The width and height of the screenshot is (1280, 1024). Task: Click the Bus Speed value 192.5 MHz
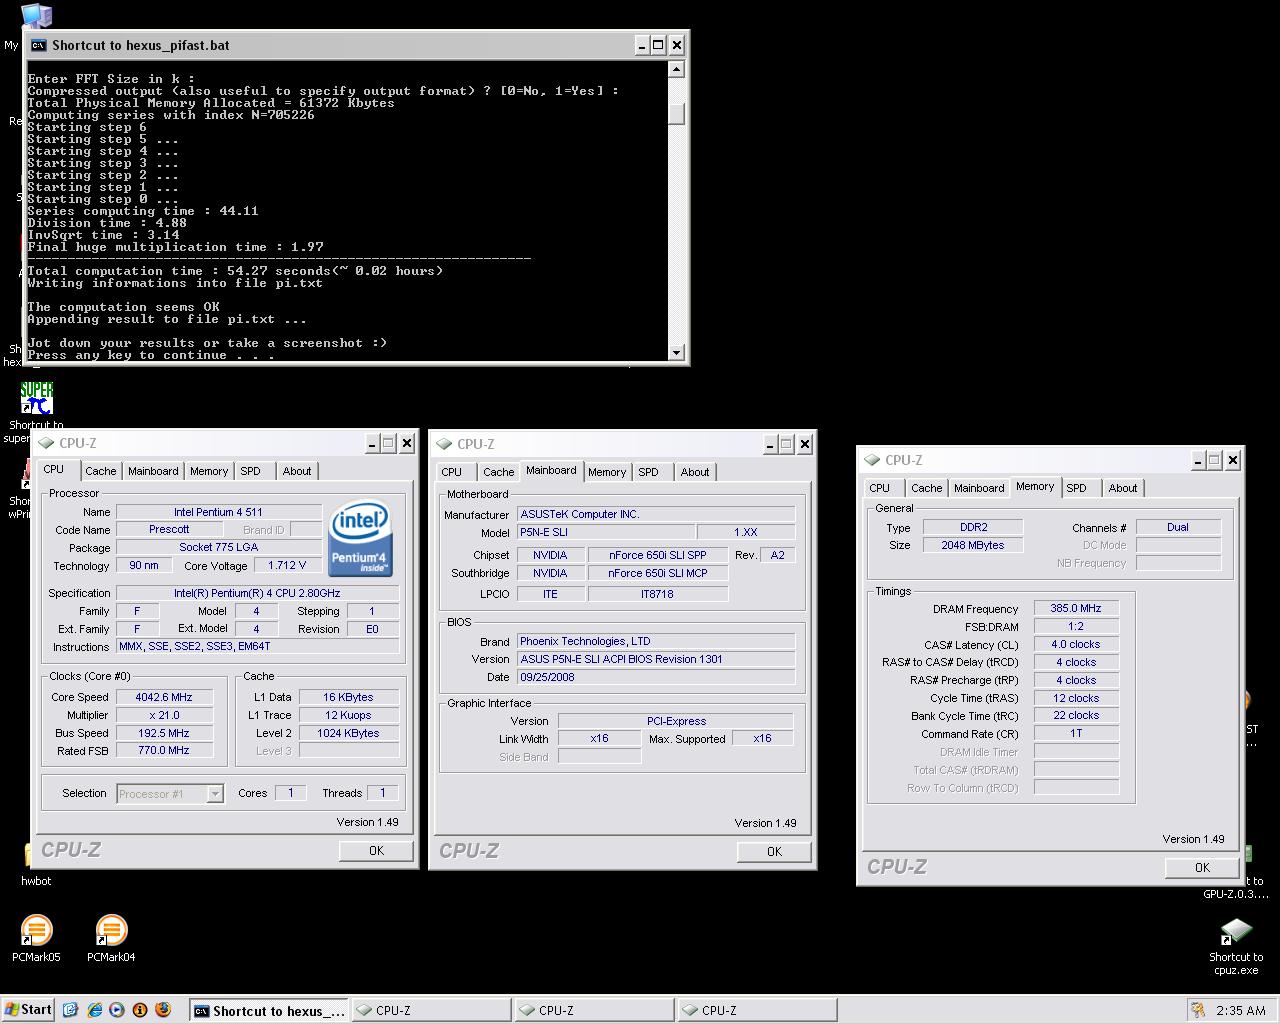(x=163, y=733)
